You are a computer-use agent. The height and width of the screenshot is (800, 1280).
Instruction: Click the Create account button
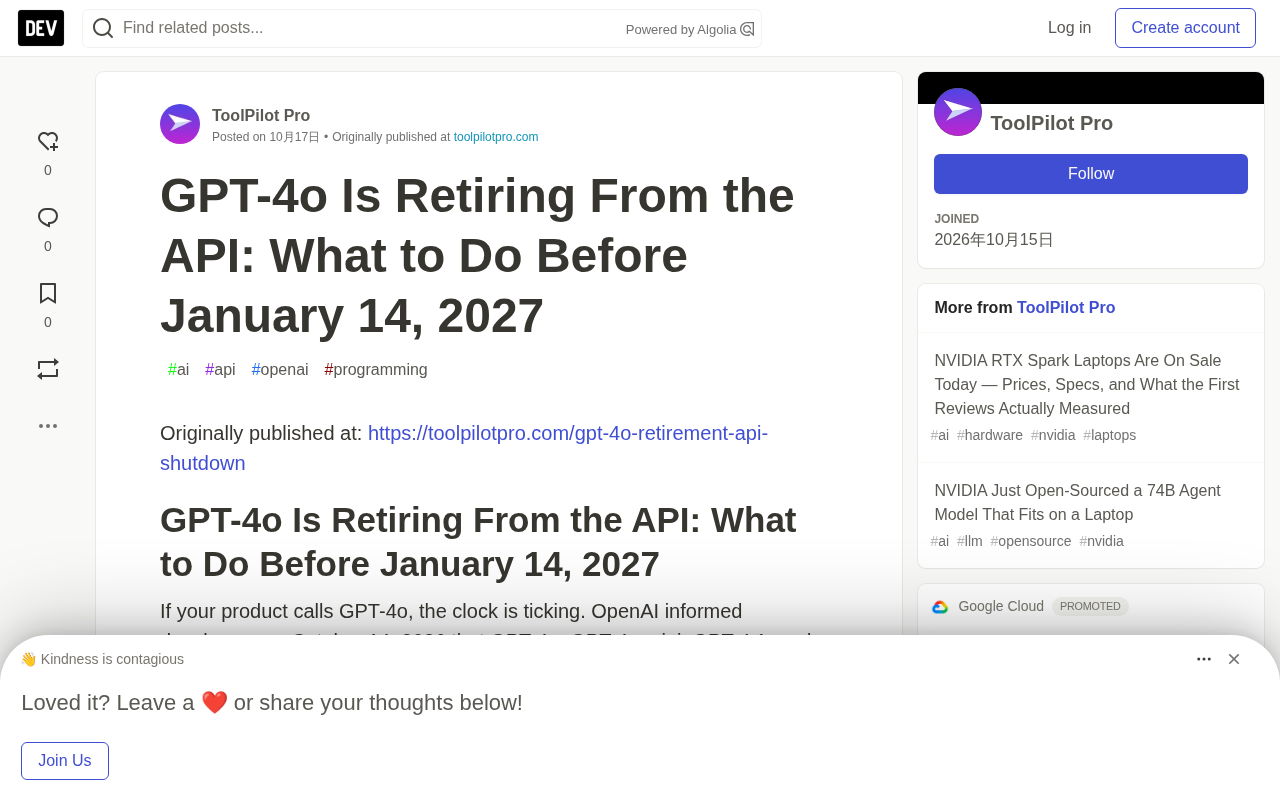point(1185,28)
